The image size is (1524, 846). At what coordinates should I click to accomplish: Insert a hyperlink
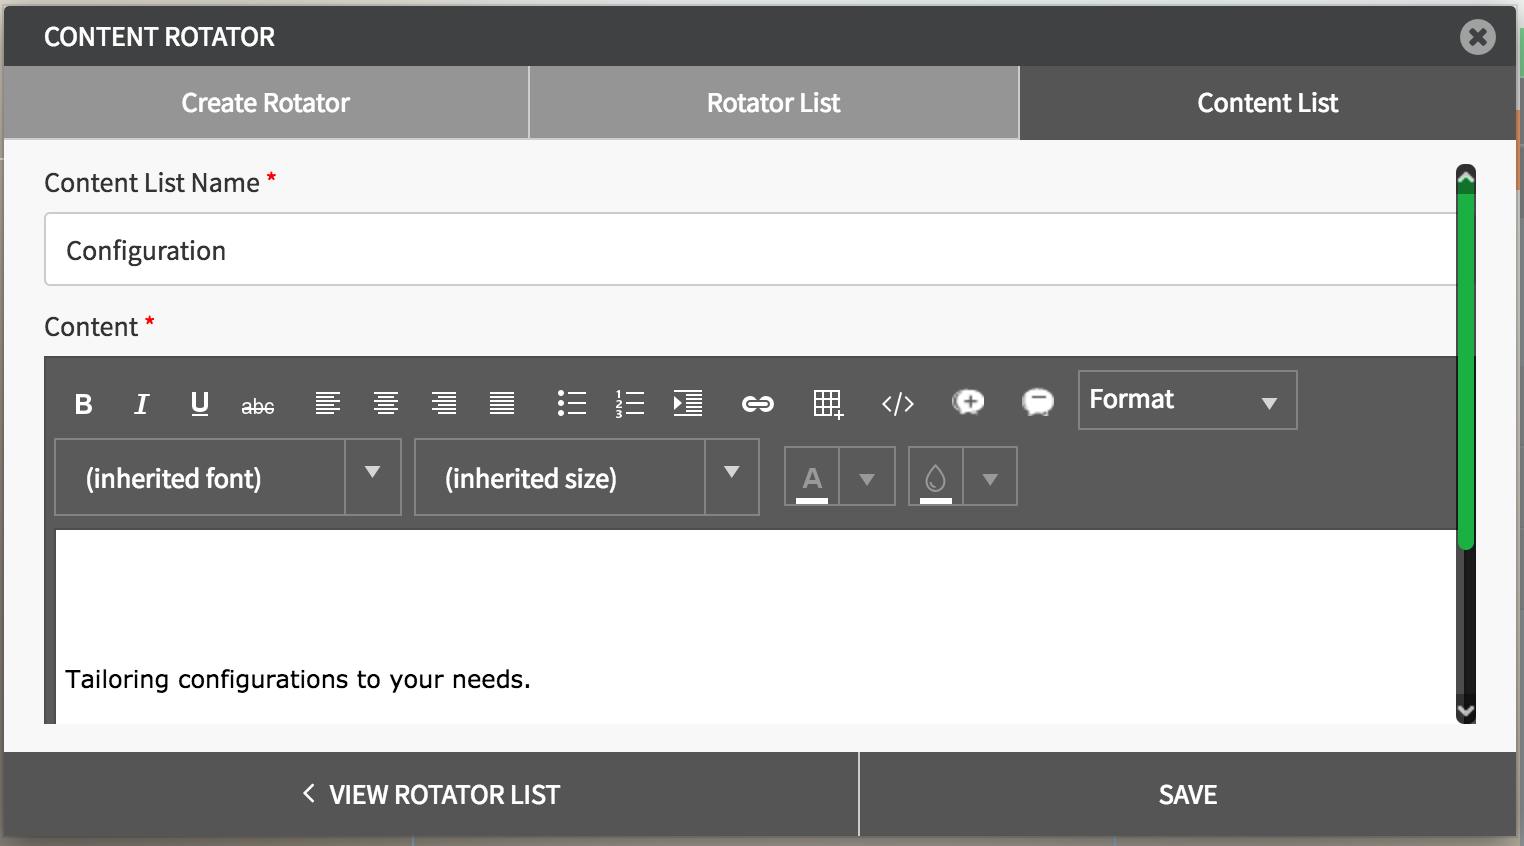point(758,404)
